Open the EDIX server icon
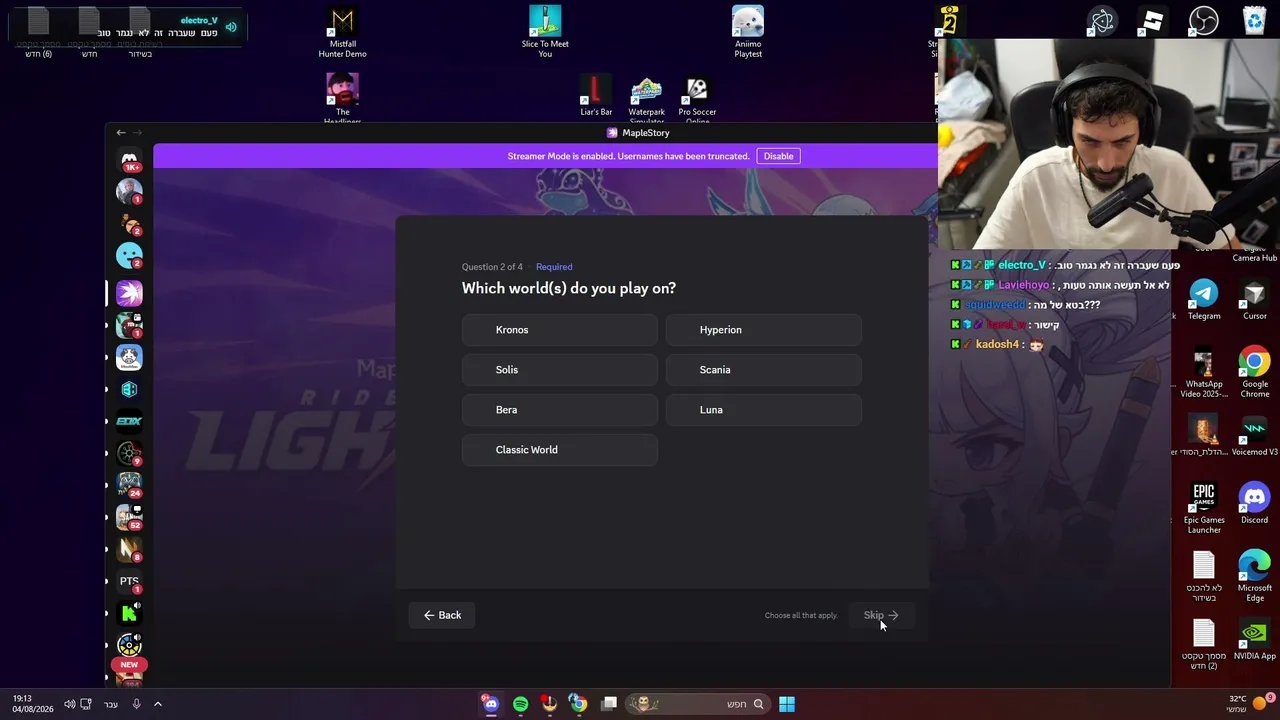Screen dimensions: 1280x720 [129, 421]
